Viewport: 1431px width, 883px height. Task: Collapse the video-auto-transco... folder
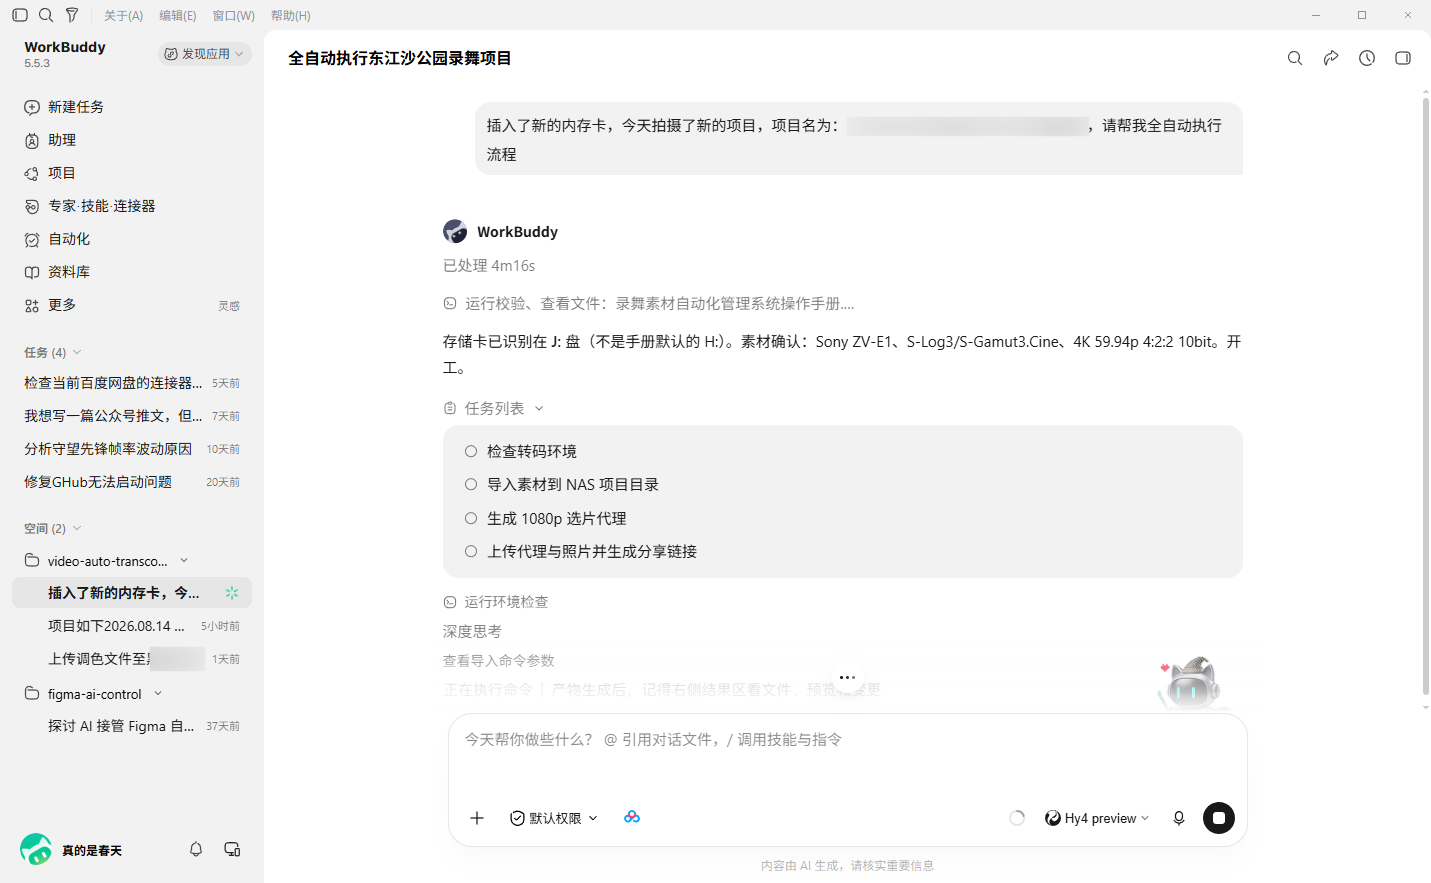(x=184, y=561)
